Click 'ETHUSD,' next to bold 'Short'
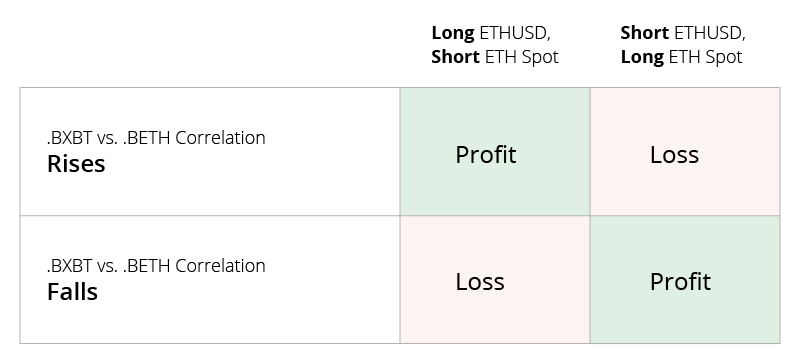 click(x=710, y=33)
